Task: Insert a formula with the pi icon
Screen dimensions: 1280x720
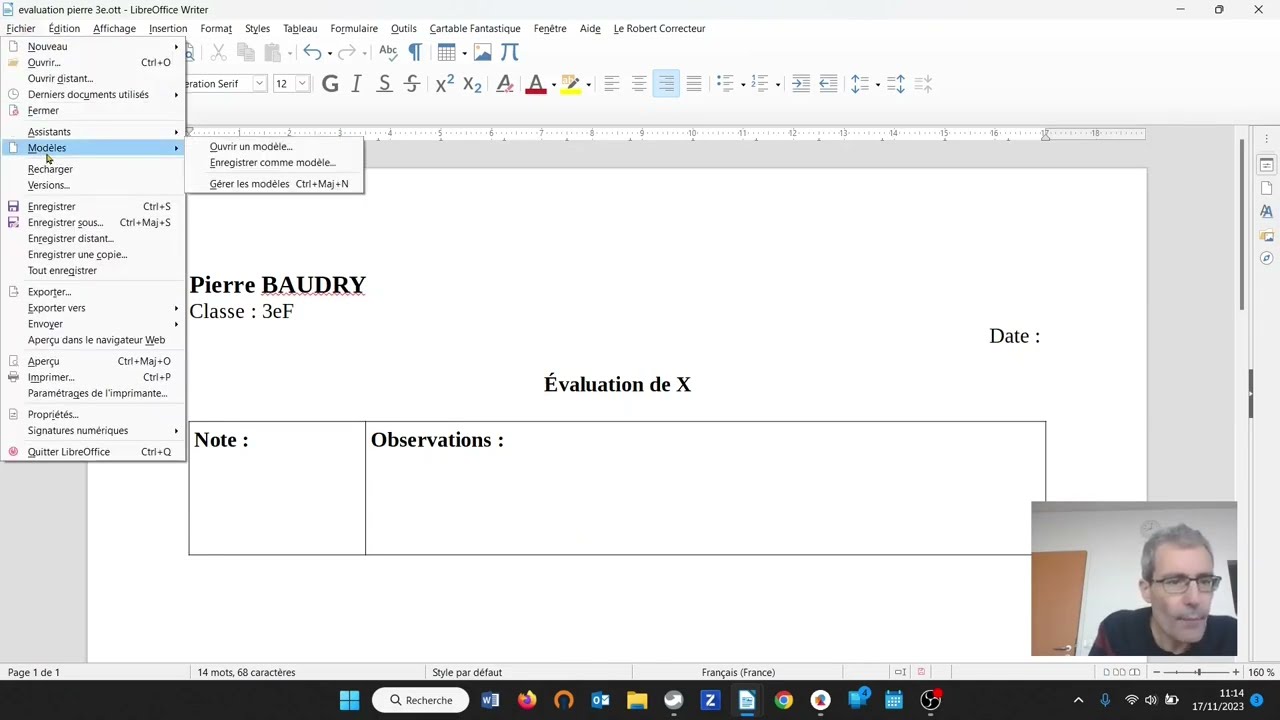Action: 510,52
